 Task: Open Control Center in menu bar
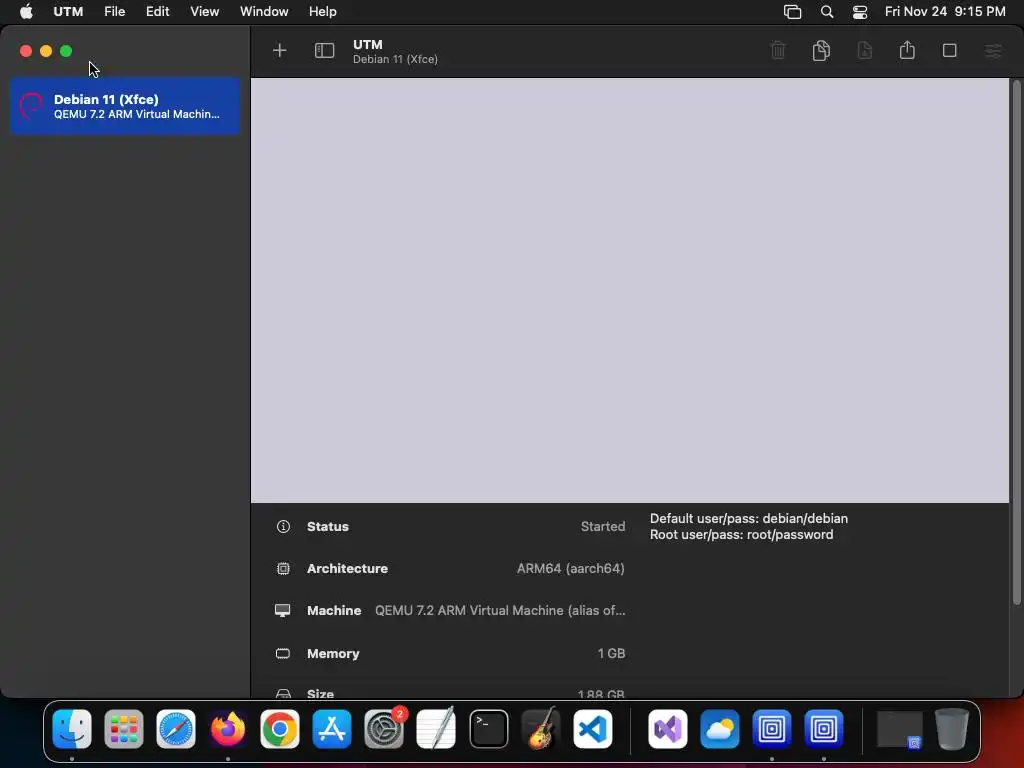click(x=860, y=12)
